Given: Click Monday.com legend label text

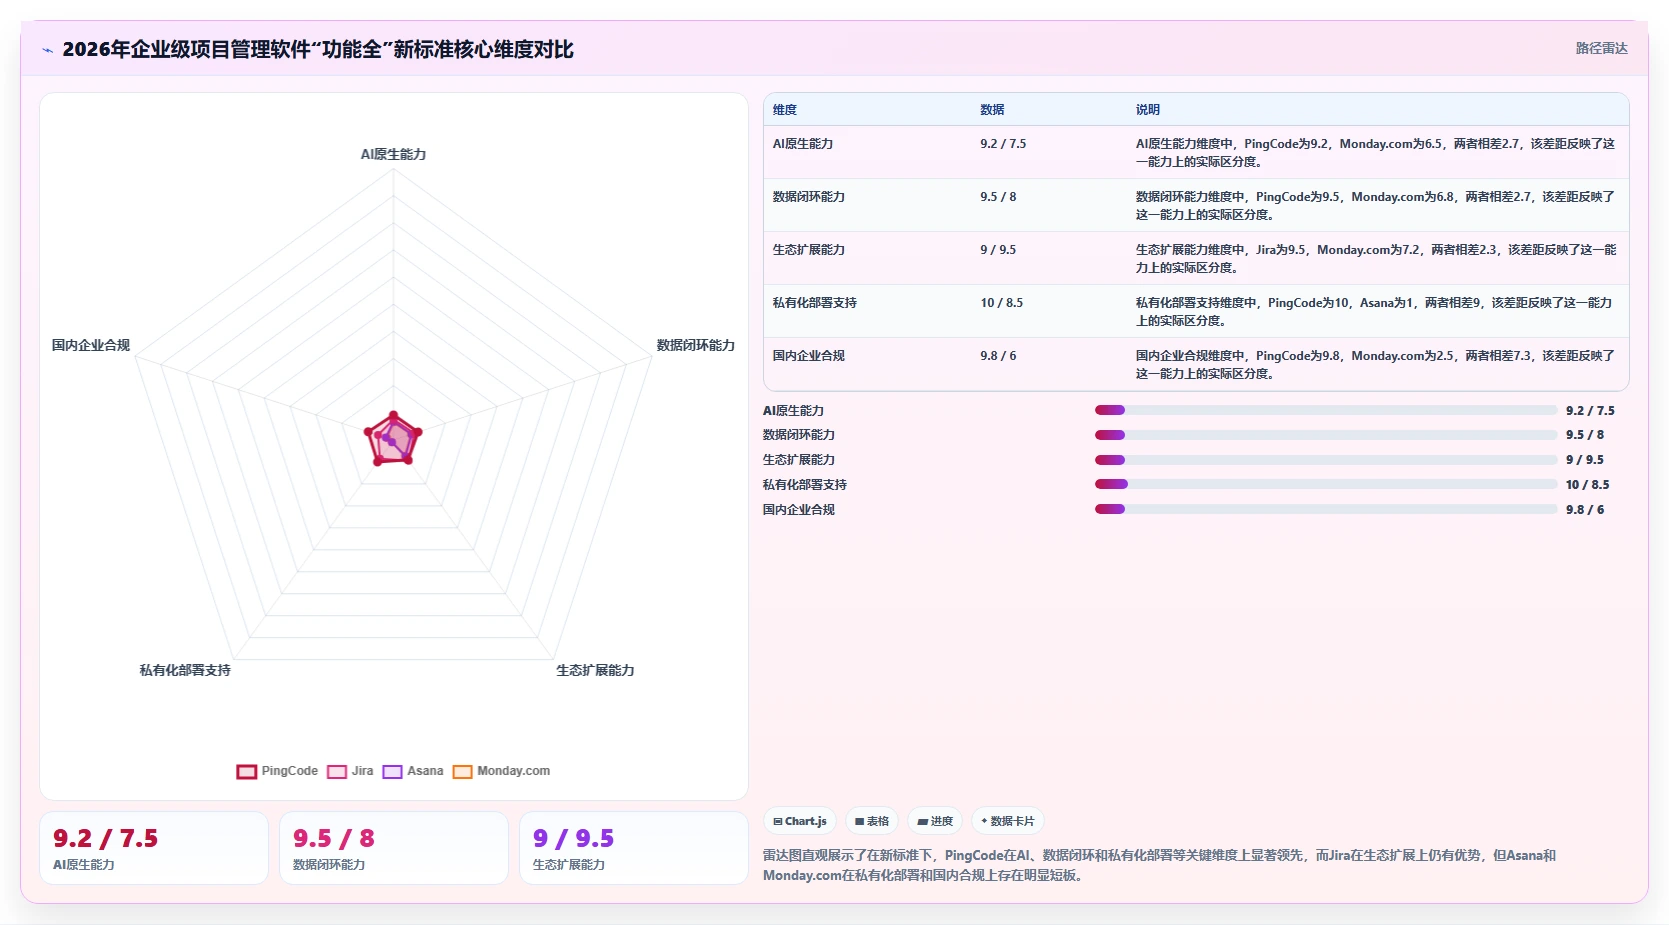Looking at the screenshot, I should [513, 771].
